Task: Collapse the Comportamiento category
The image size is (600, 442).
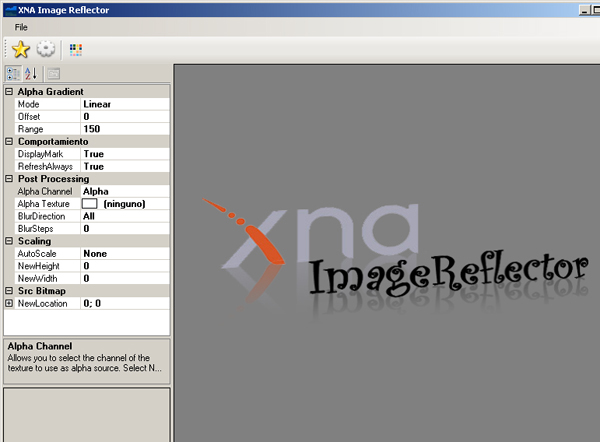Action: (x=9, y=142)
